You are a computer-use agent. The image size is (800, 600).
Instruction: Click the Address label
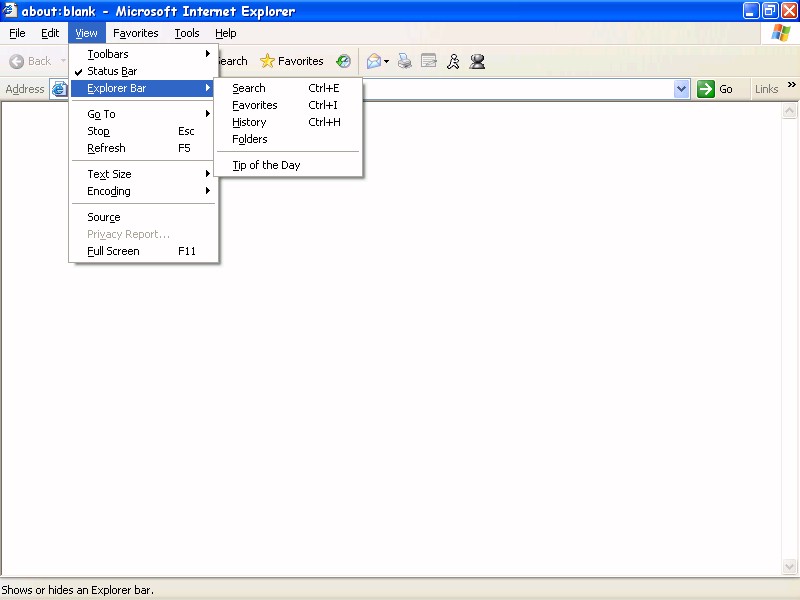(x=24, y=89)
